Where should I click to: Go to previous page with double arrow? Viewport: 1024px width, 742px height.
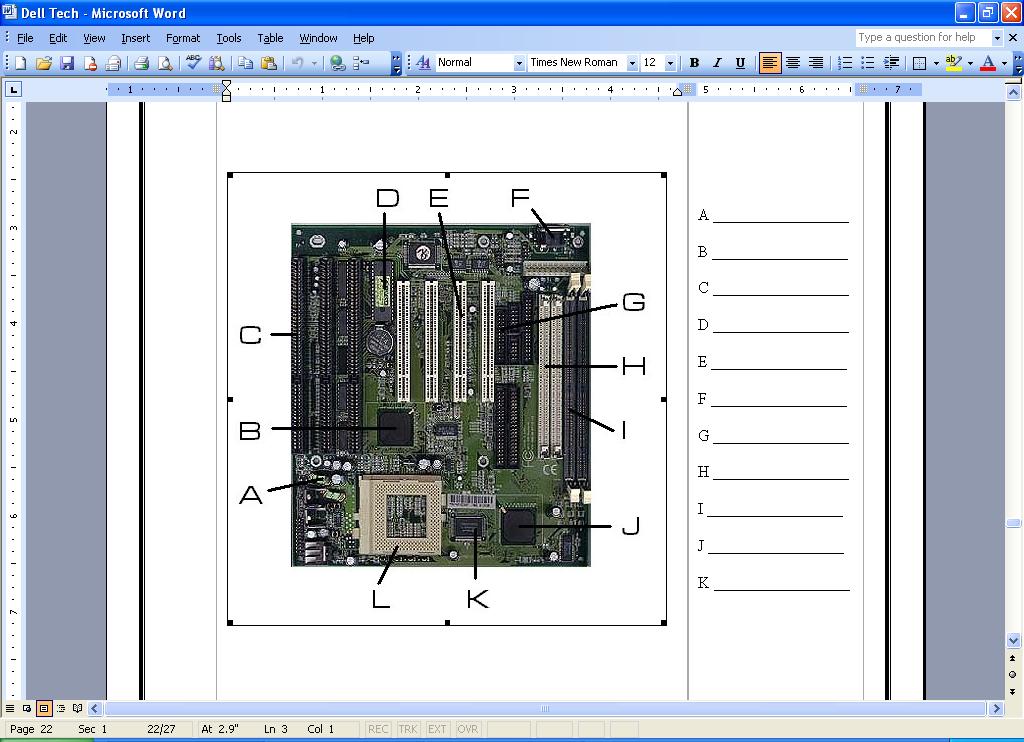(x=1013, y=658)
